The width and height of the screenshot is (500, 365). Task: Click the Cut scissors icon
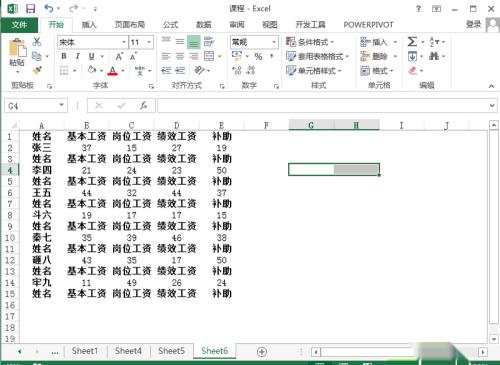(x=37, y=42)
